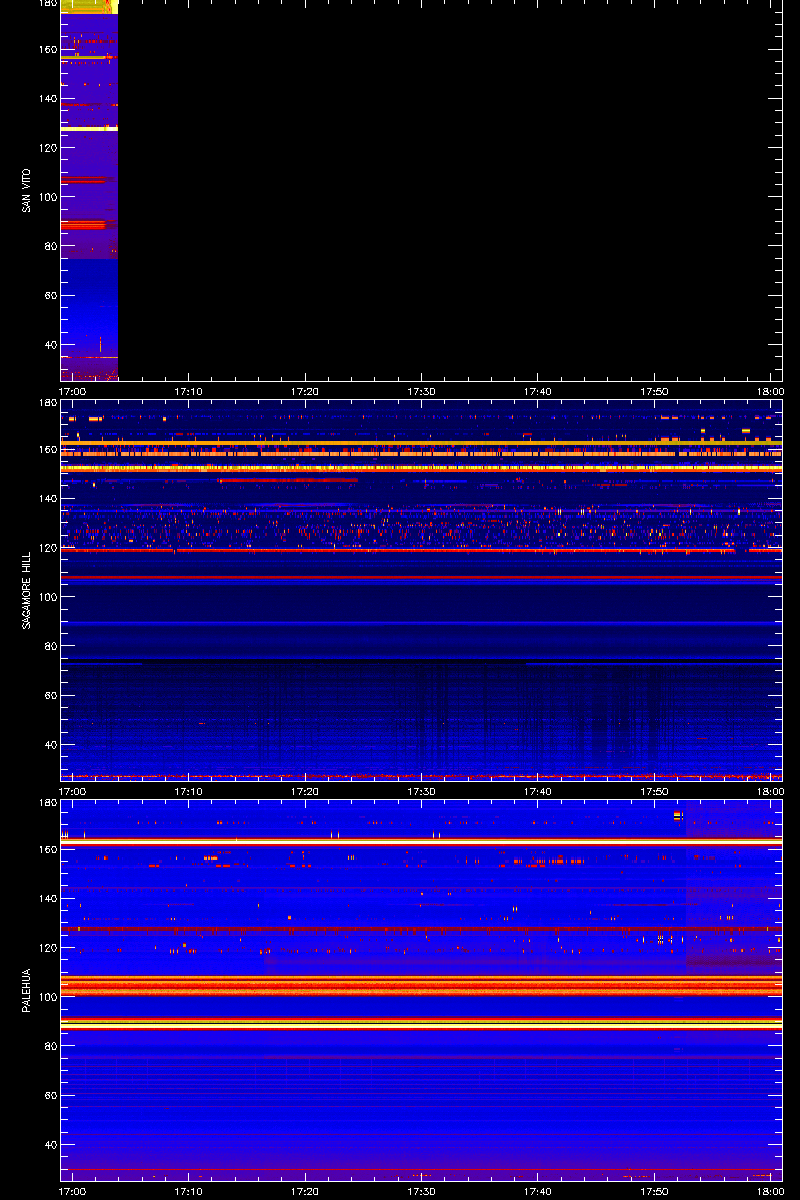Pick the 17:30 label below Sagamore Hill panel
Screen dimensions: 800x1200
[x=422, y=792]
